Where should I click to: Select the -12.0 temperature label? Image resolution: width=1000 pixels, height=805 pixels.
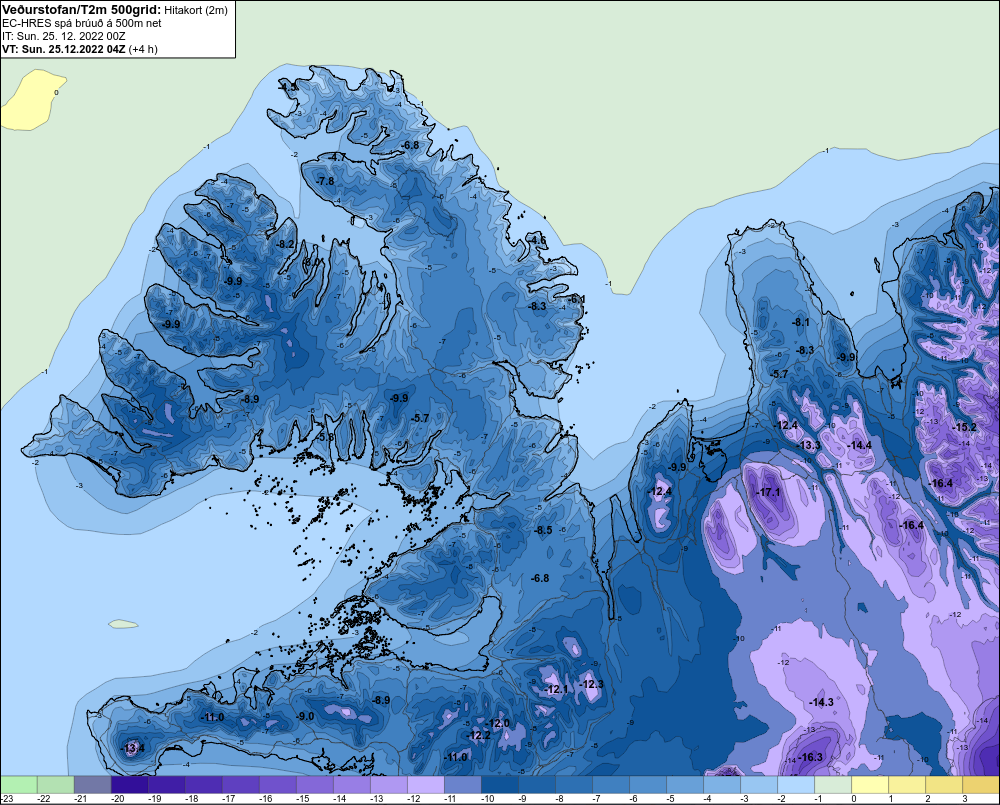pyautogui.click(x=498, y=723)
